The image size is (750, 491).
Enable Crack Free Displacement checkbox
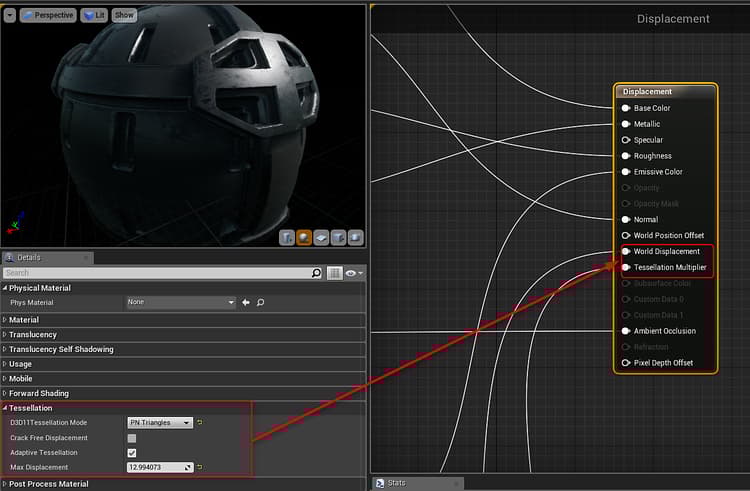[x=132, y=438]
